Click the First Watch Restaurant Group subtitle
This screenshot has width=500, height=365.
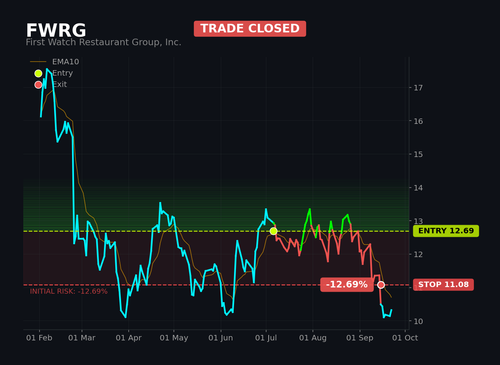tap(103, 42)
